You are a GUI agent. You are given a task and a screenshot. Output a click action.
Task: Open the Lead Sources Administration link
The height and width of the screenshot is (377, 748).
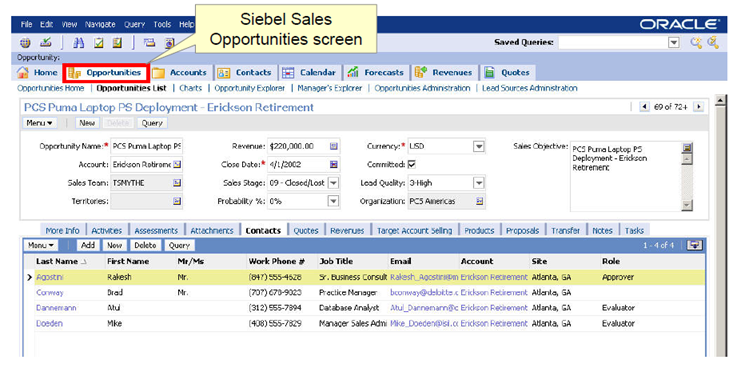(530, 88)
